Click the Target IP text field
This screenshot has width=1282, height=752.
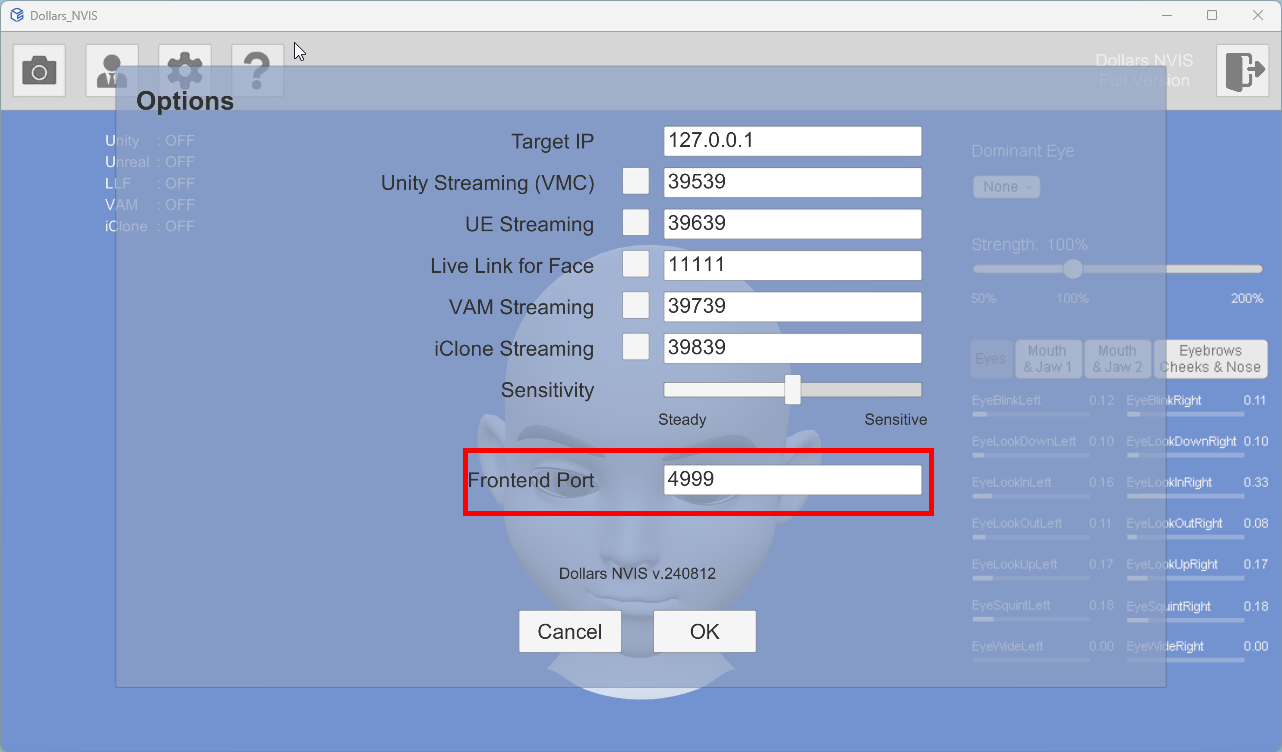point(792,141)
